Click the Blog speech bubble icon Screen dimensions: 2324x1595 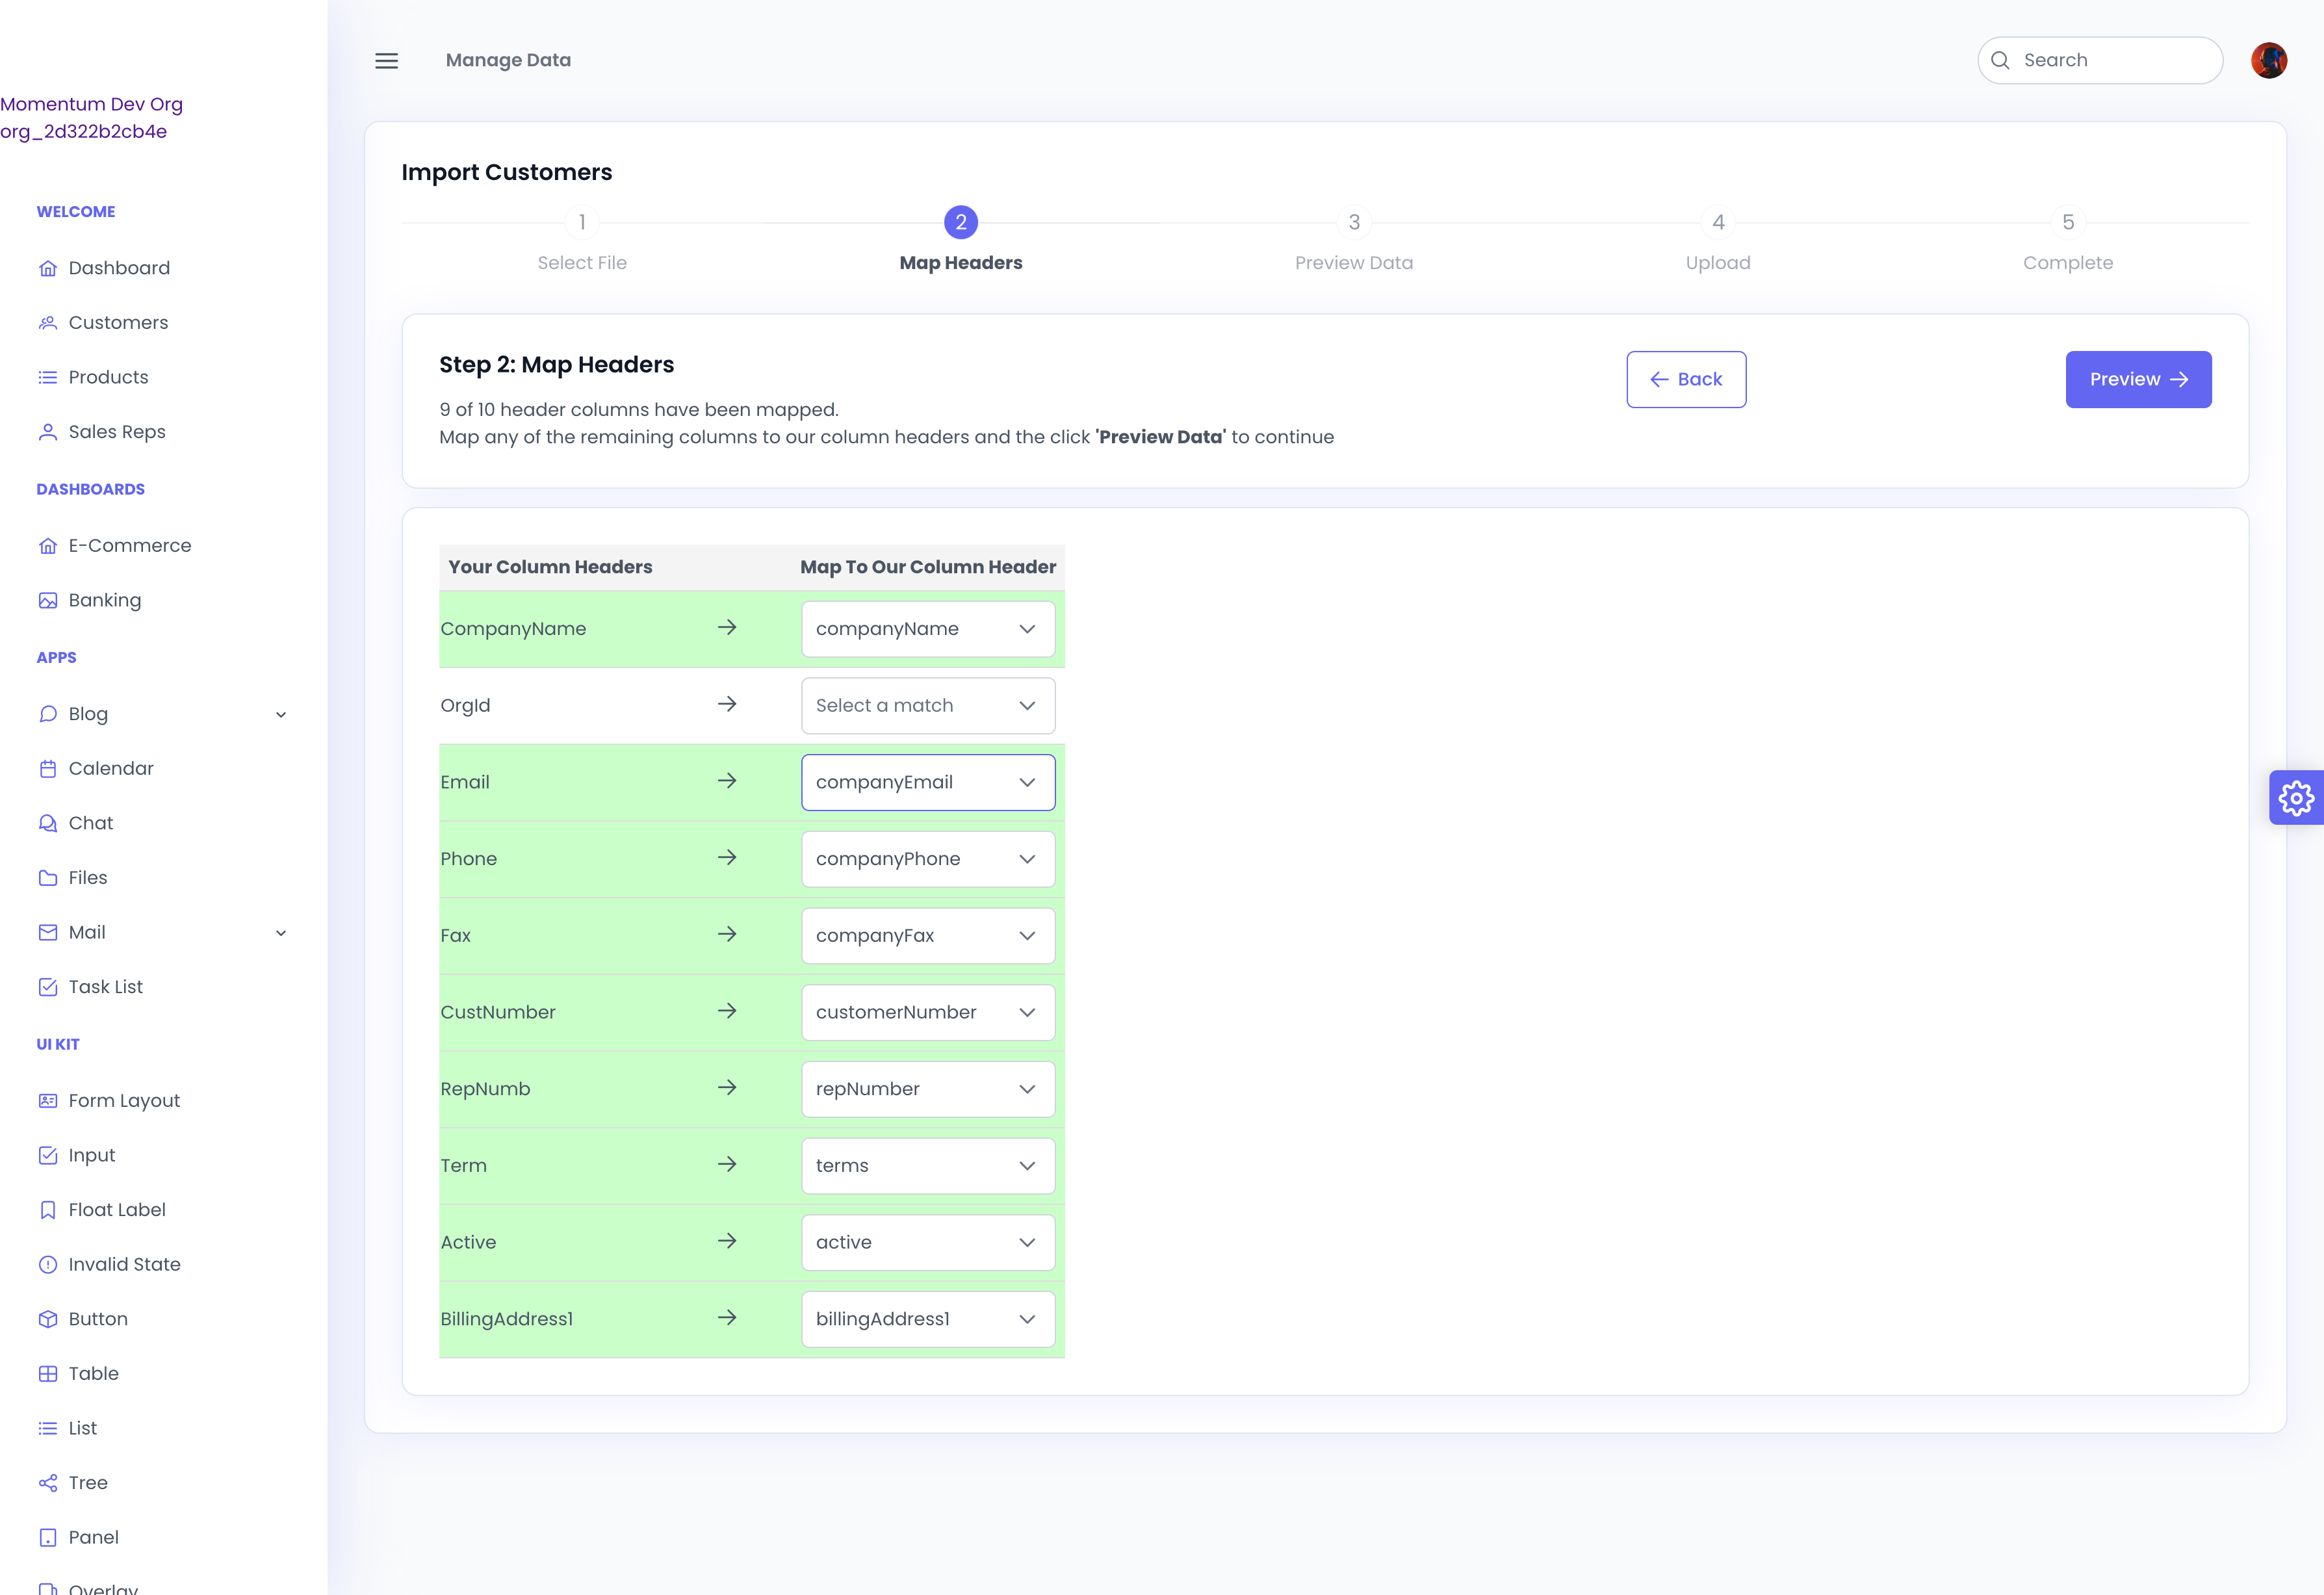48,714
